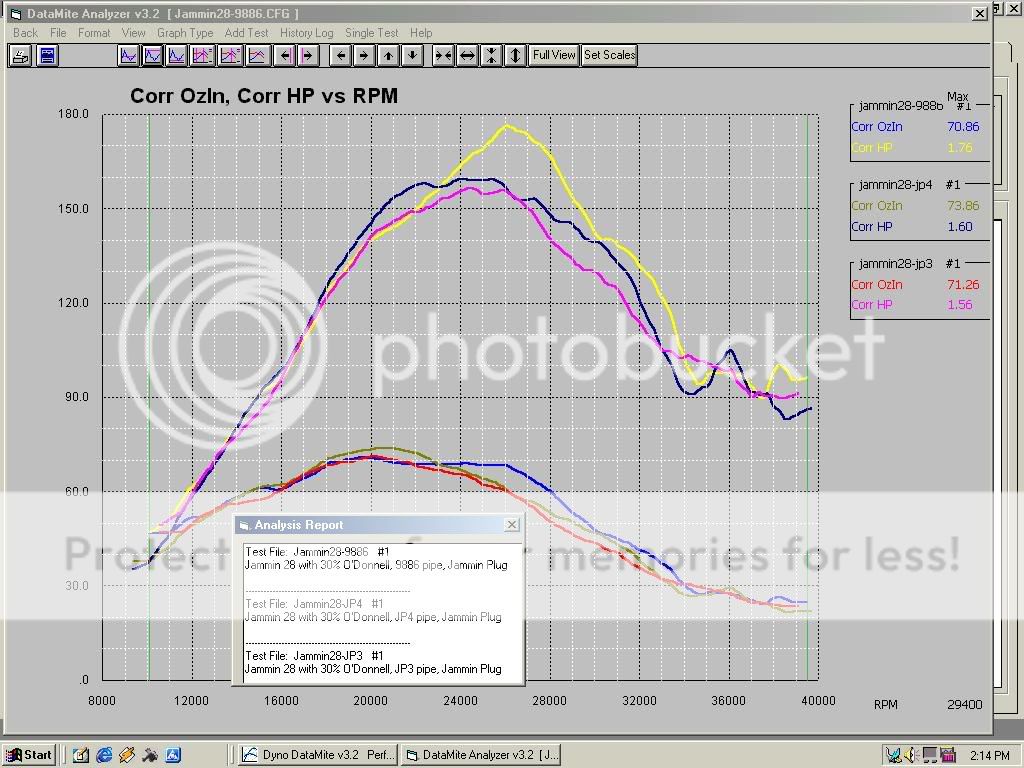Click the Full View button
Viewport: 1024px width, 768px height.
(x=553, y=55)
